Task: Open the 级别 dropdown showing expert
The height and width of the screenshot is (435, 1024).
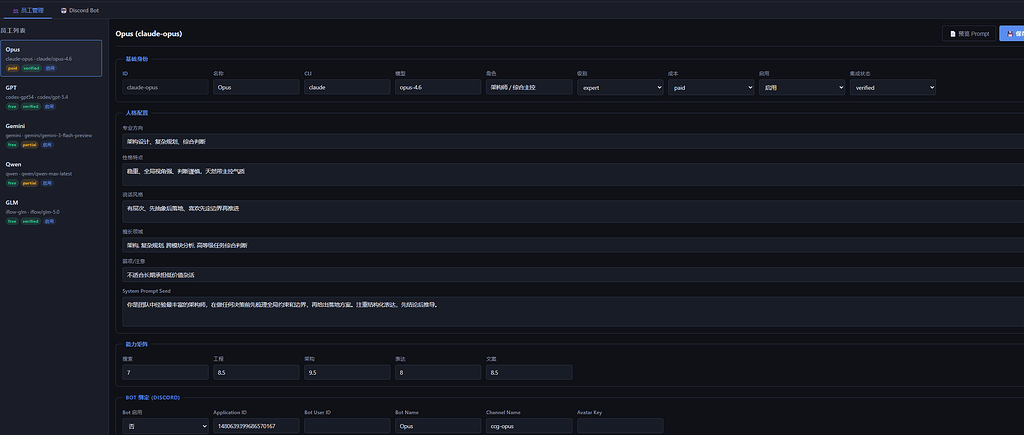Action: point(620,87)
